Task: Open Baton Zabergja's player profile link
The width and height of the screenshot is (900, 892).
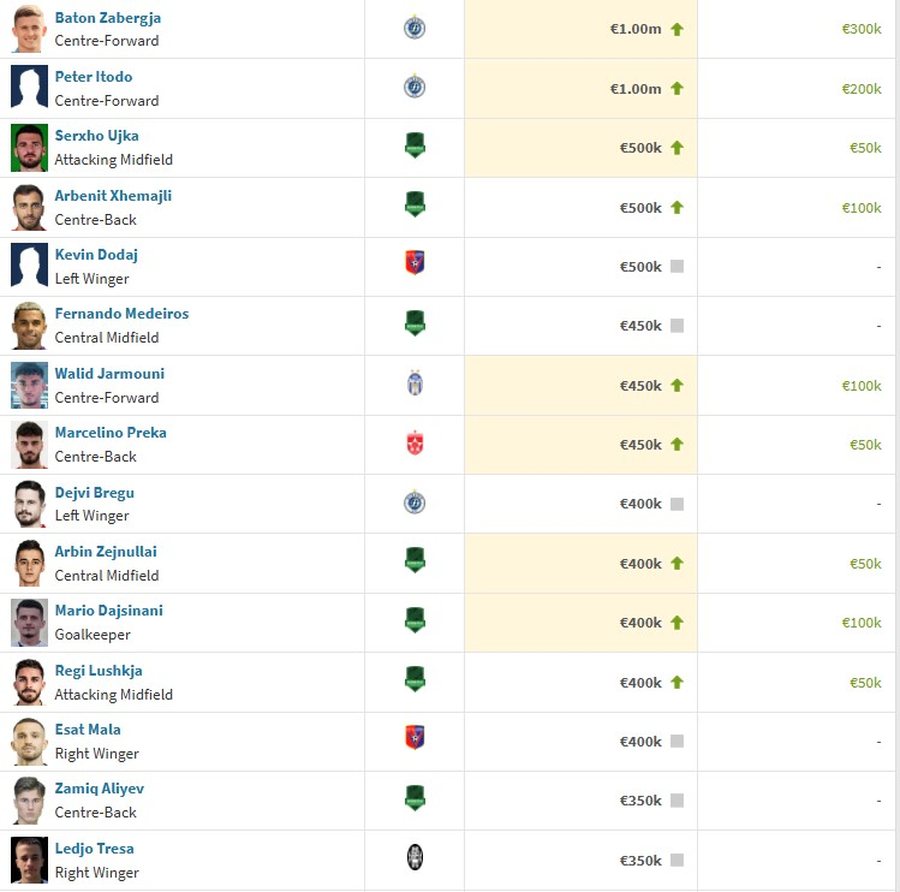Action: coord(108,18)
